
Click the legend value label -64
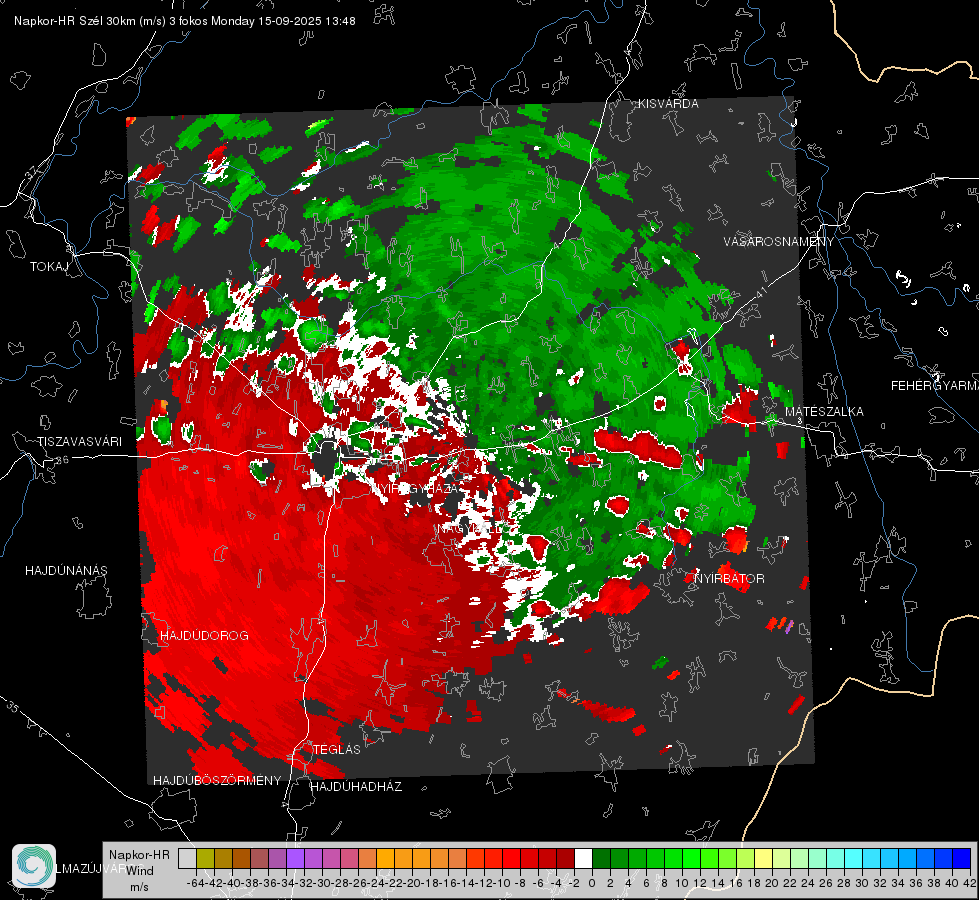coord(196,883)
